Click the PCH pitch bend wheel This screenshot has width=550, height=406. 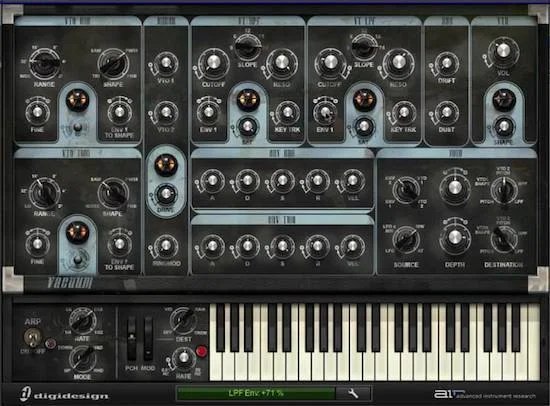[132, 339]
